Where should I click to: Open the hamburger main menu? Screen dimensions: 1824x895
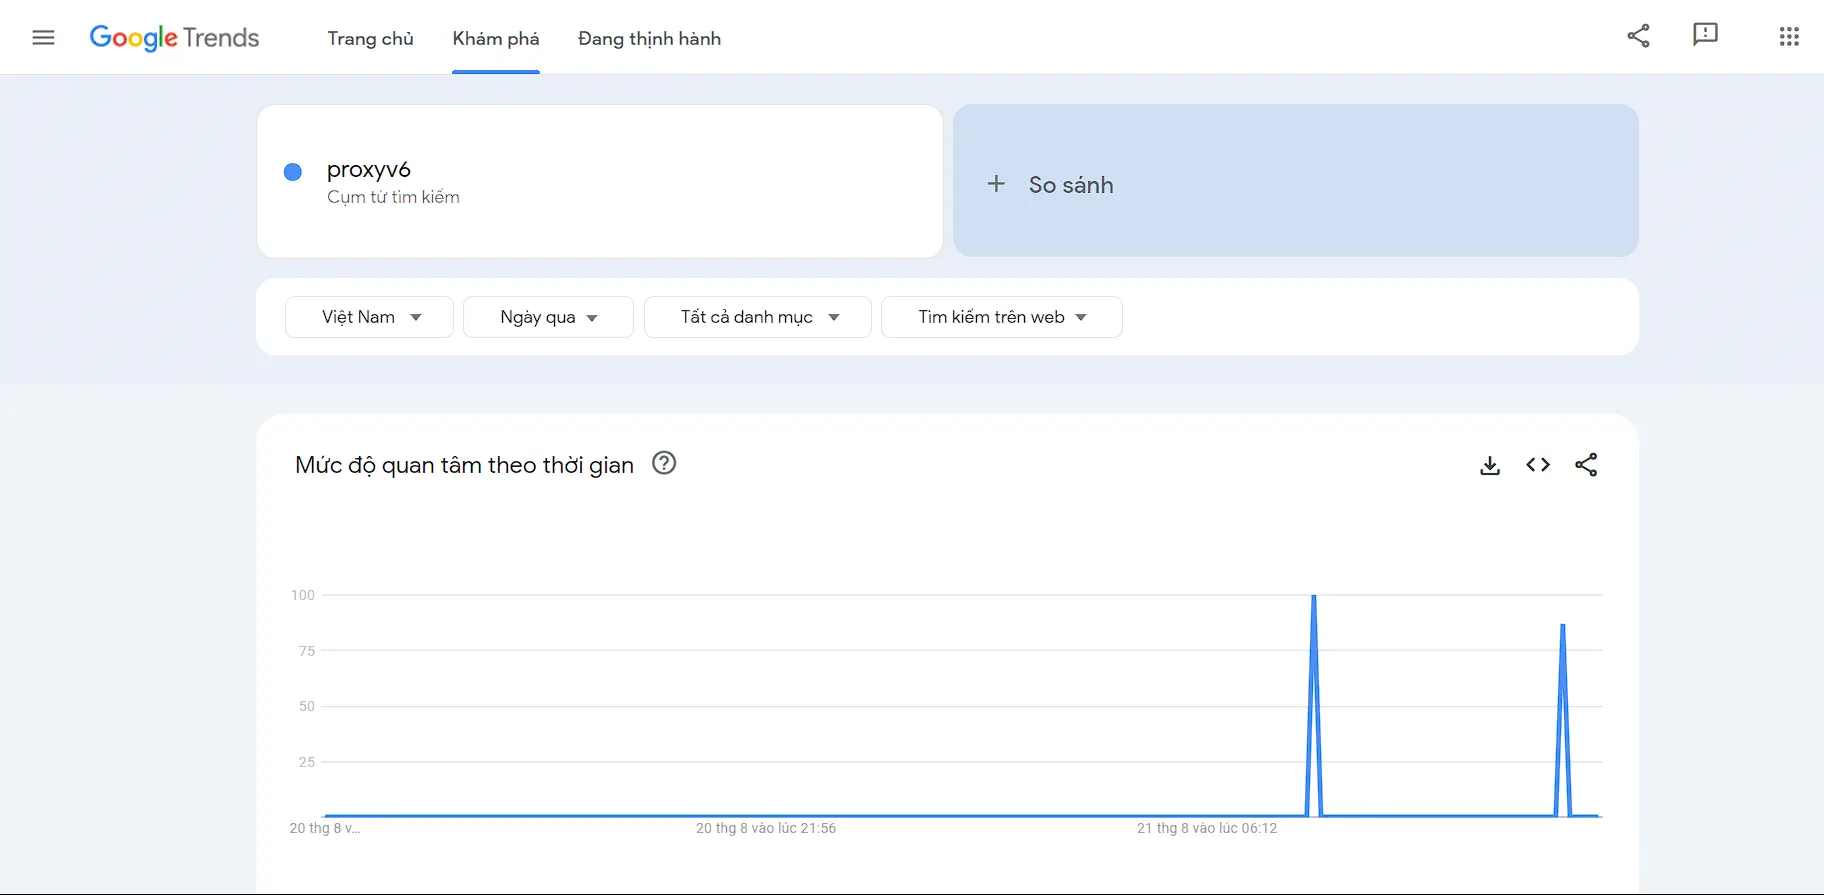pos(43,38)
